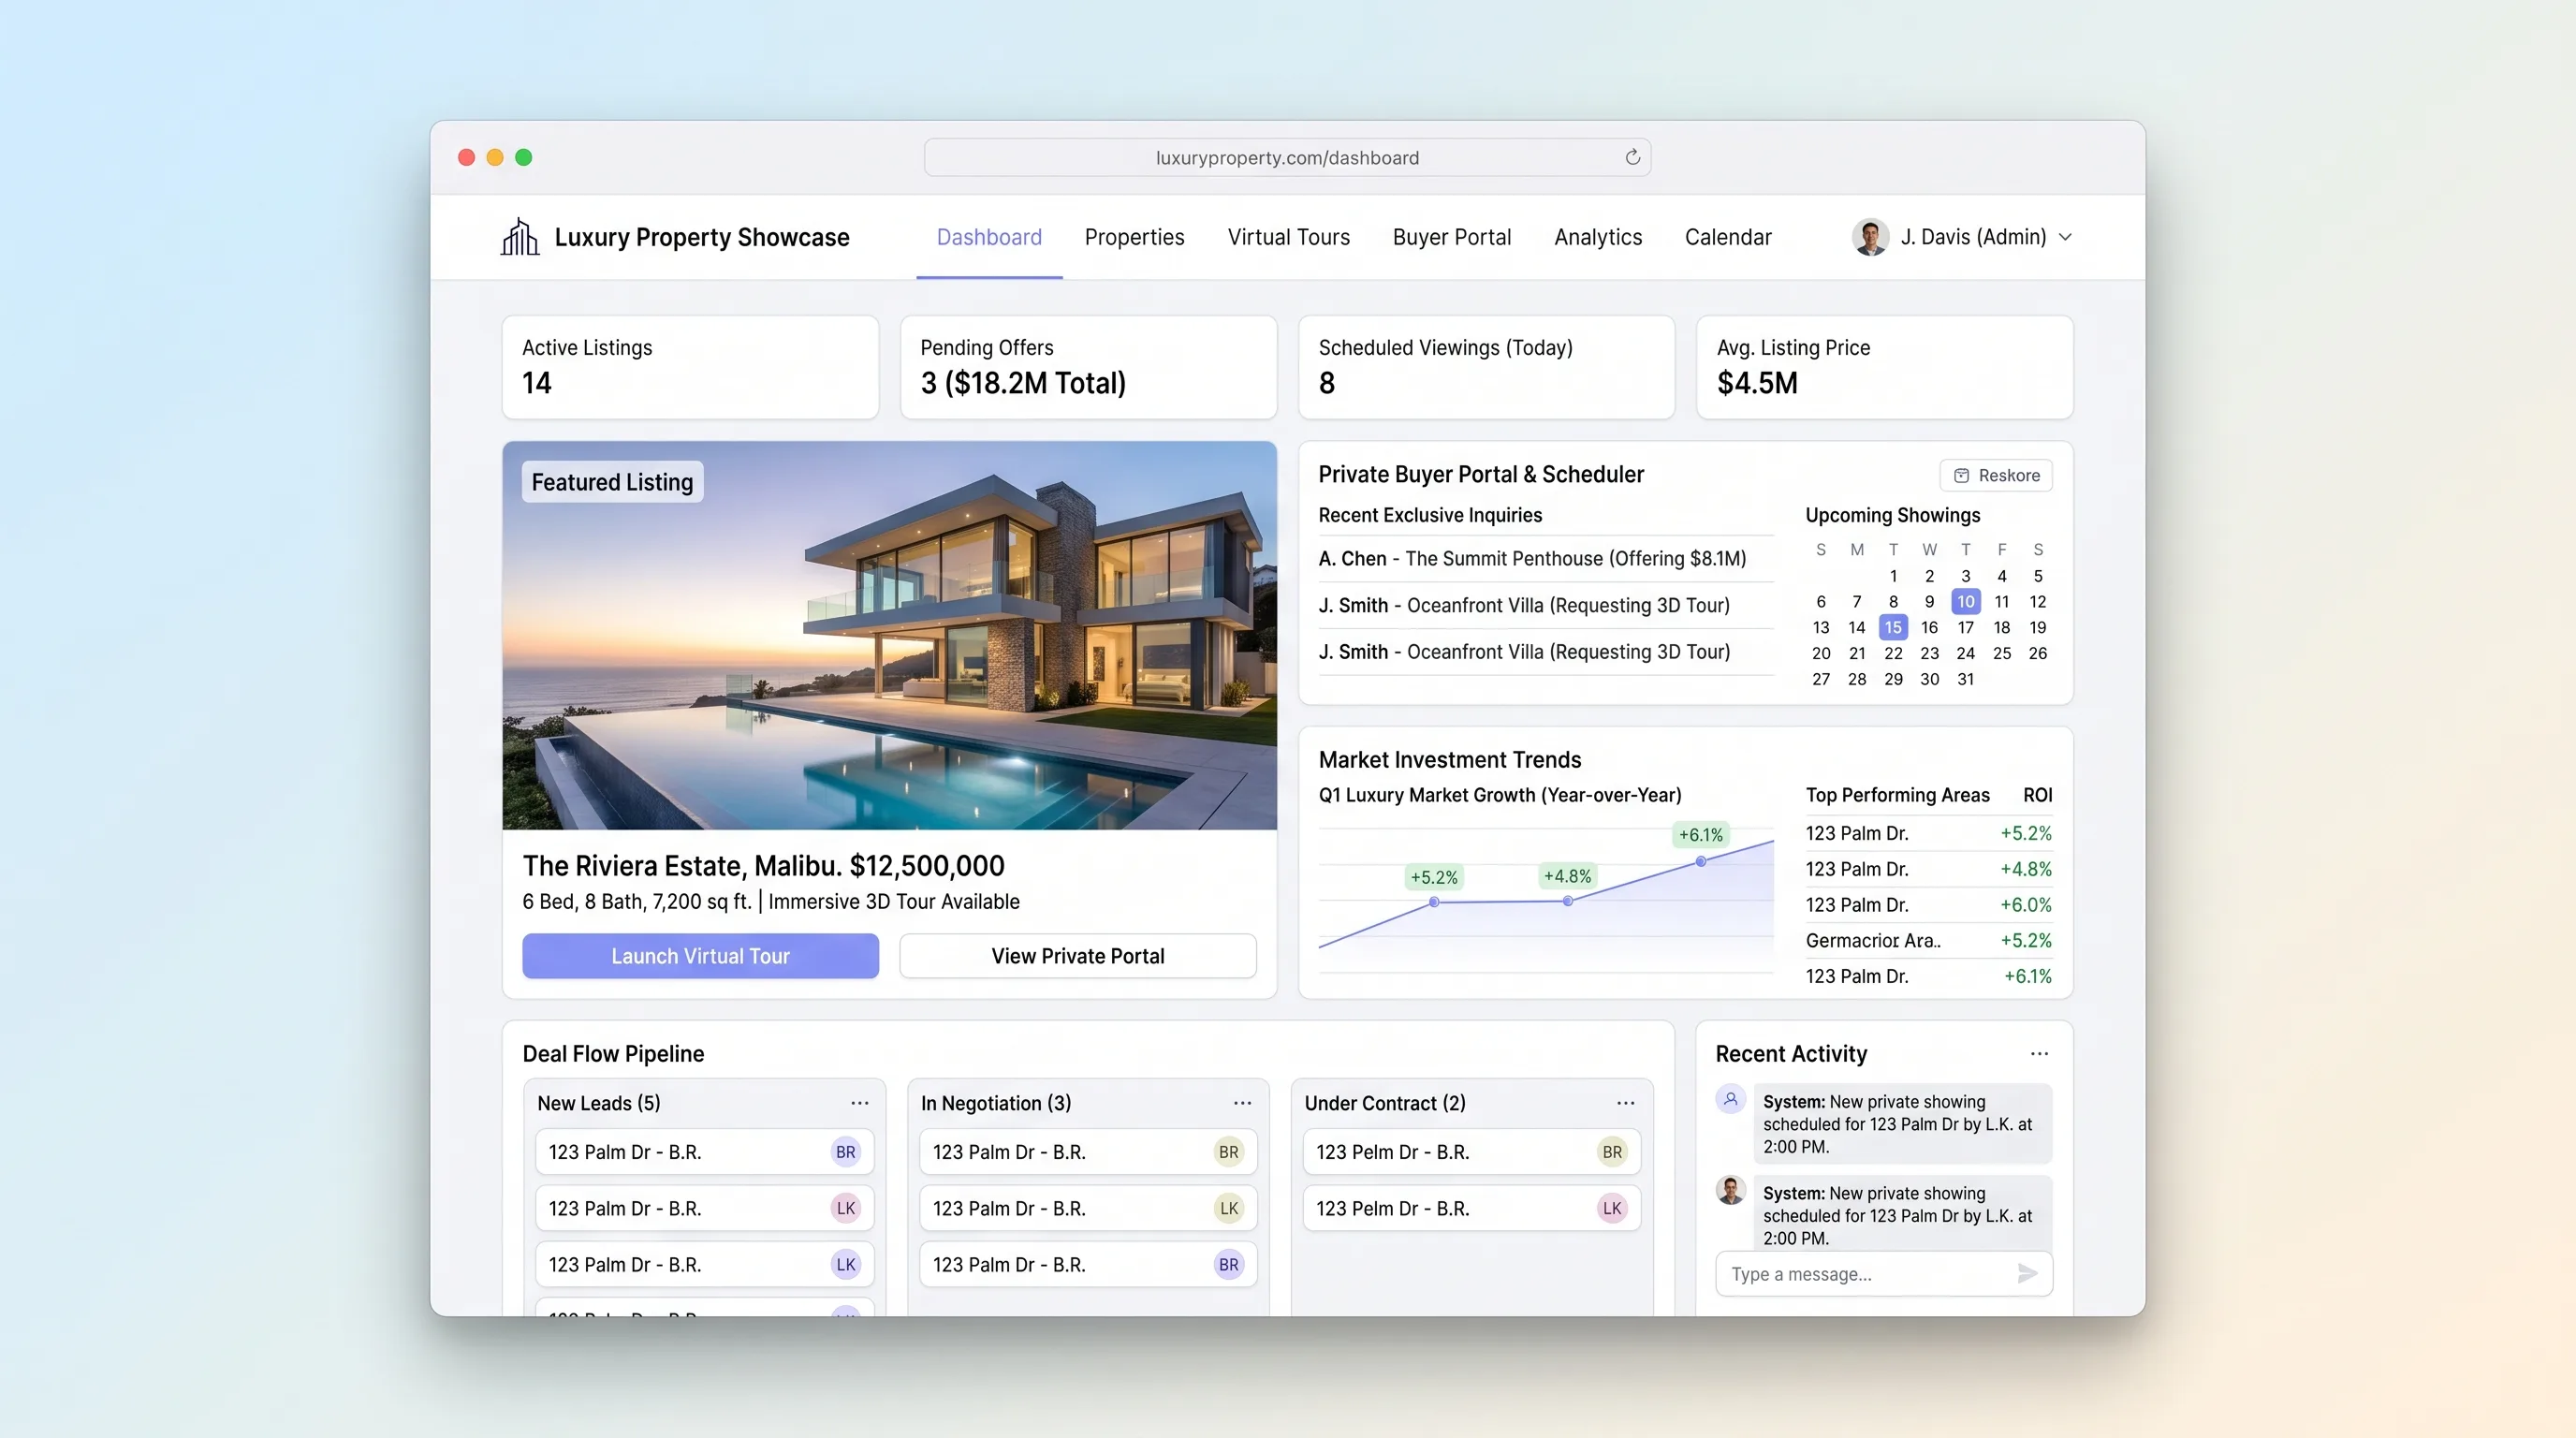Click the +6.1% data point on the growth chart
This screenshot has height=1438, width=2576.
pyautogui.click(x=1700, y=861)
